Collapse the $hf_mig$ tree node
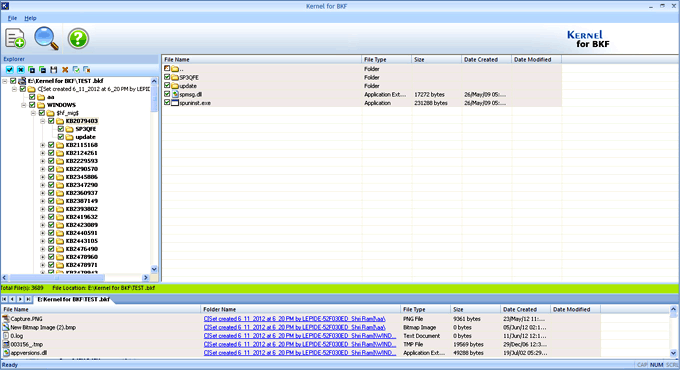 click(x=33, y=113)
